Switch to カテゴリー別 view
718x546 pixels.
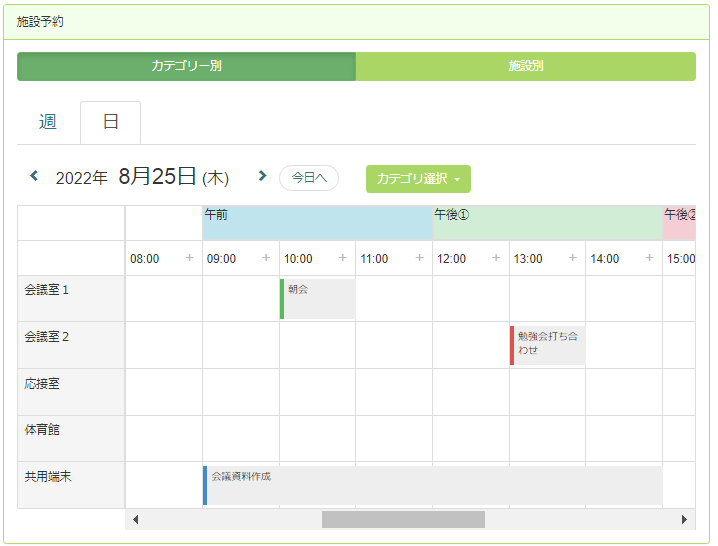coord(186,67)
